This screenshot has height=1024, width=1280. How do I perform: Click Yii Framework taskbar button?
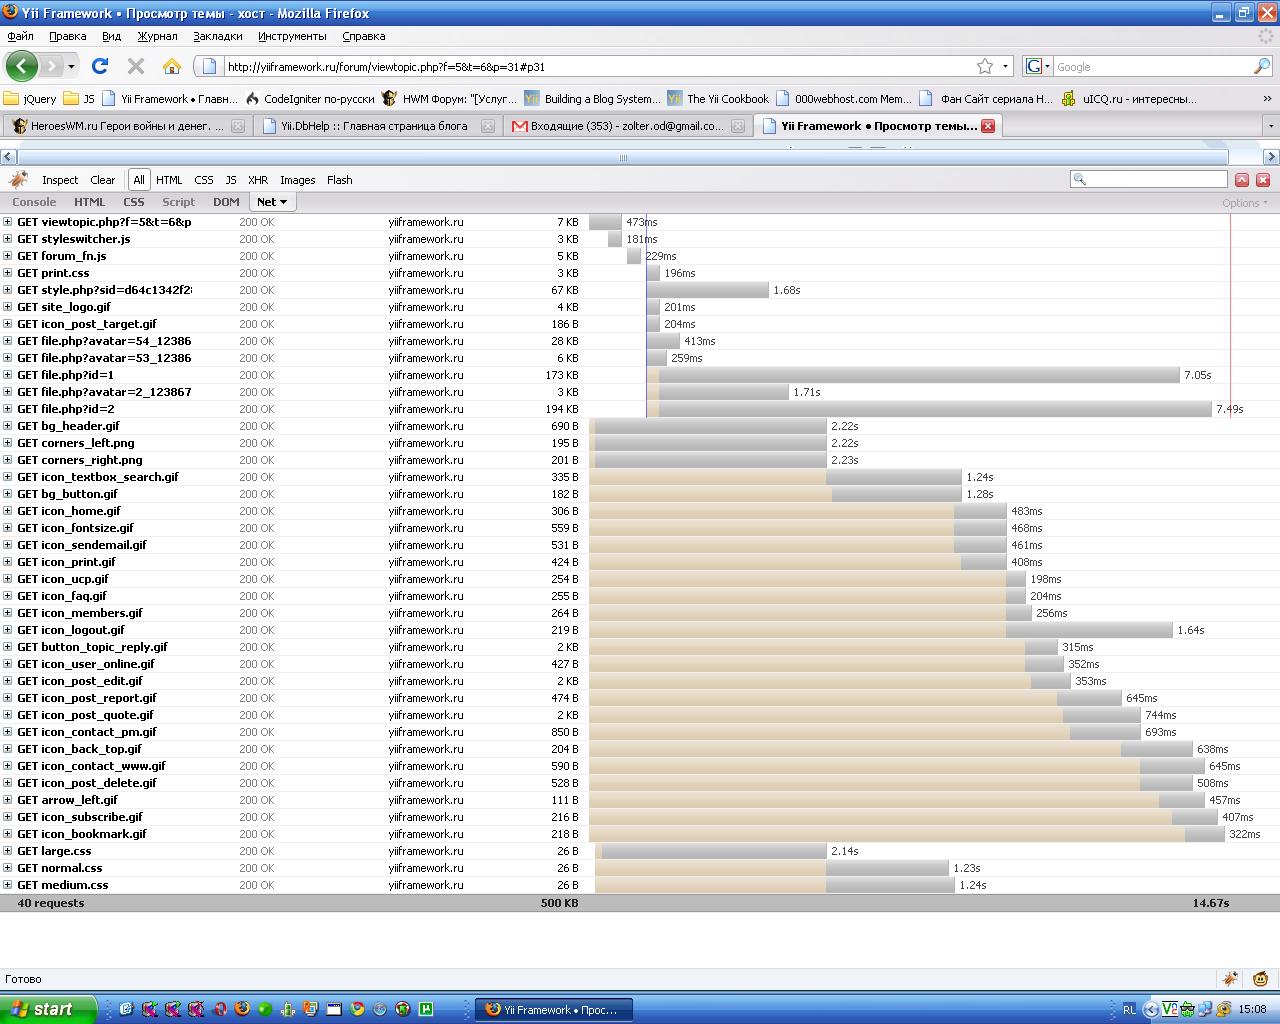553,1010
